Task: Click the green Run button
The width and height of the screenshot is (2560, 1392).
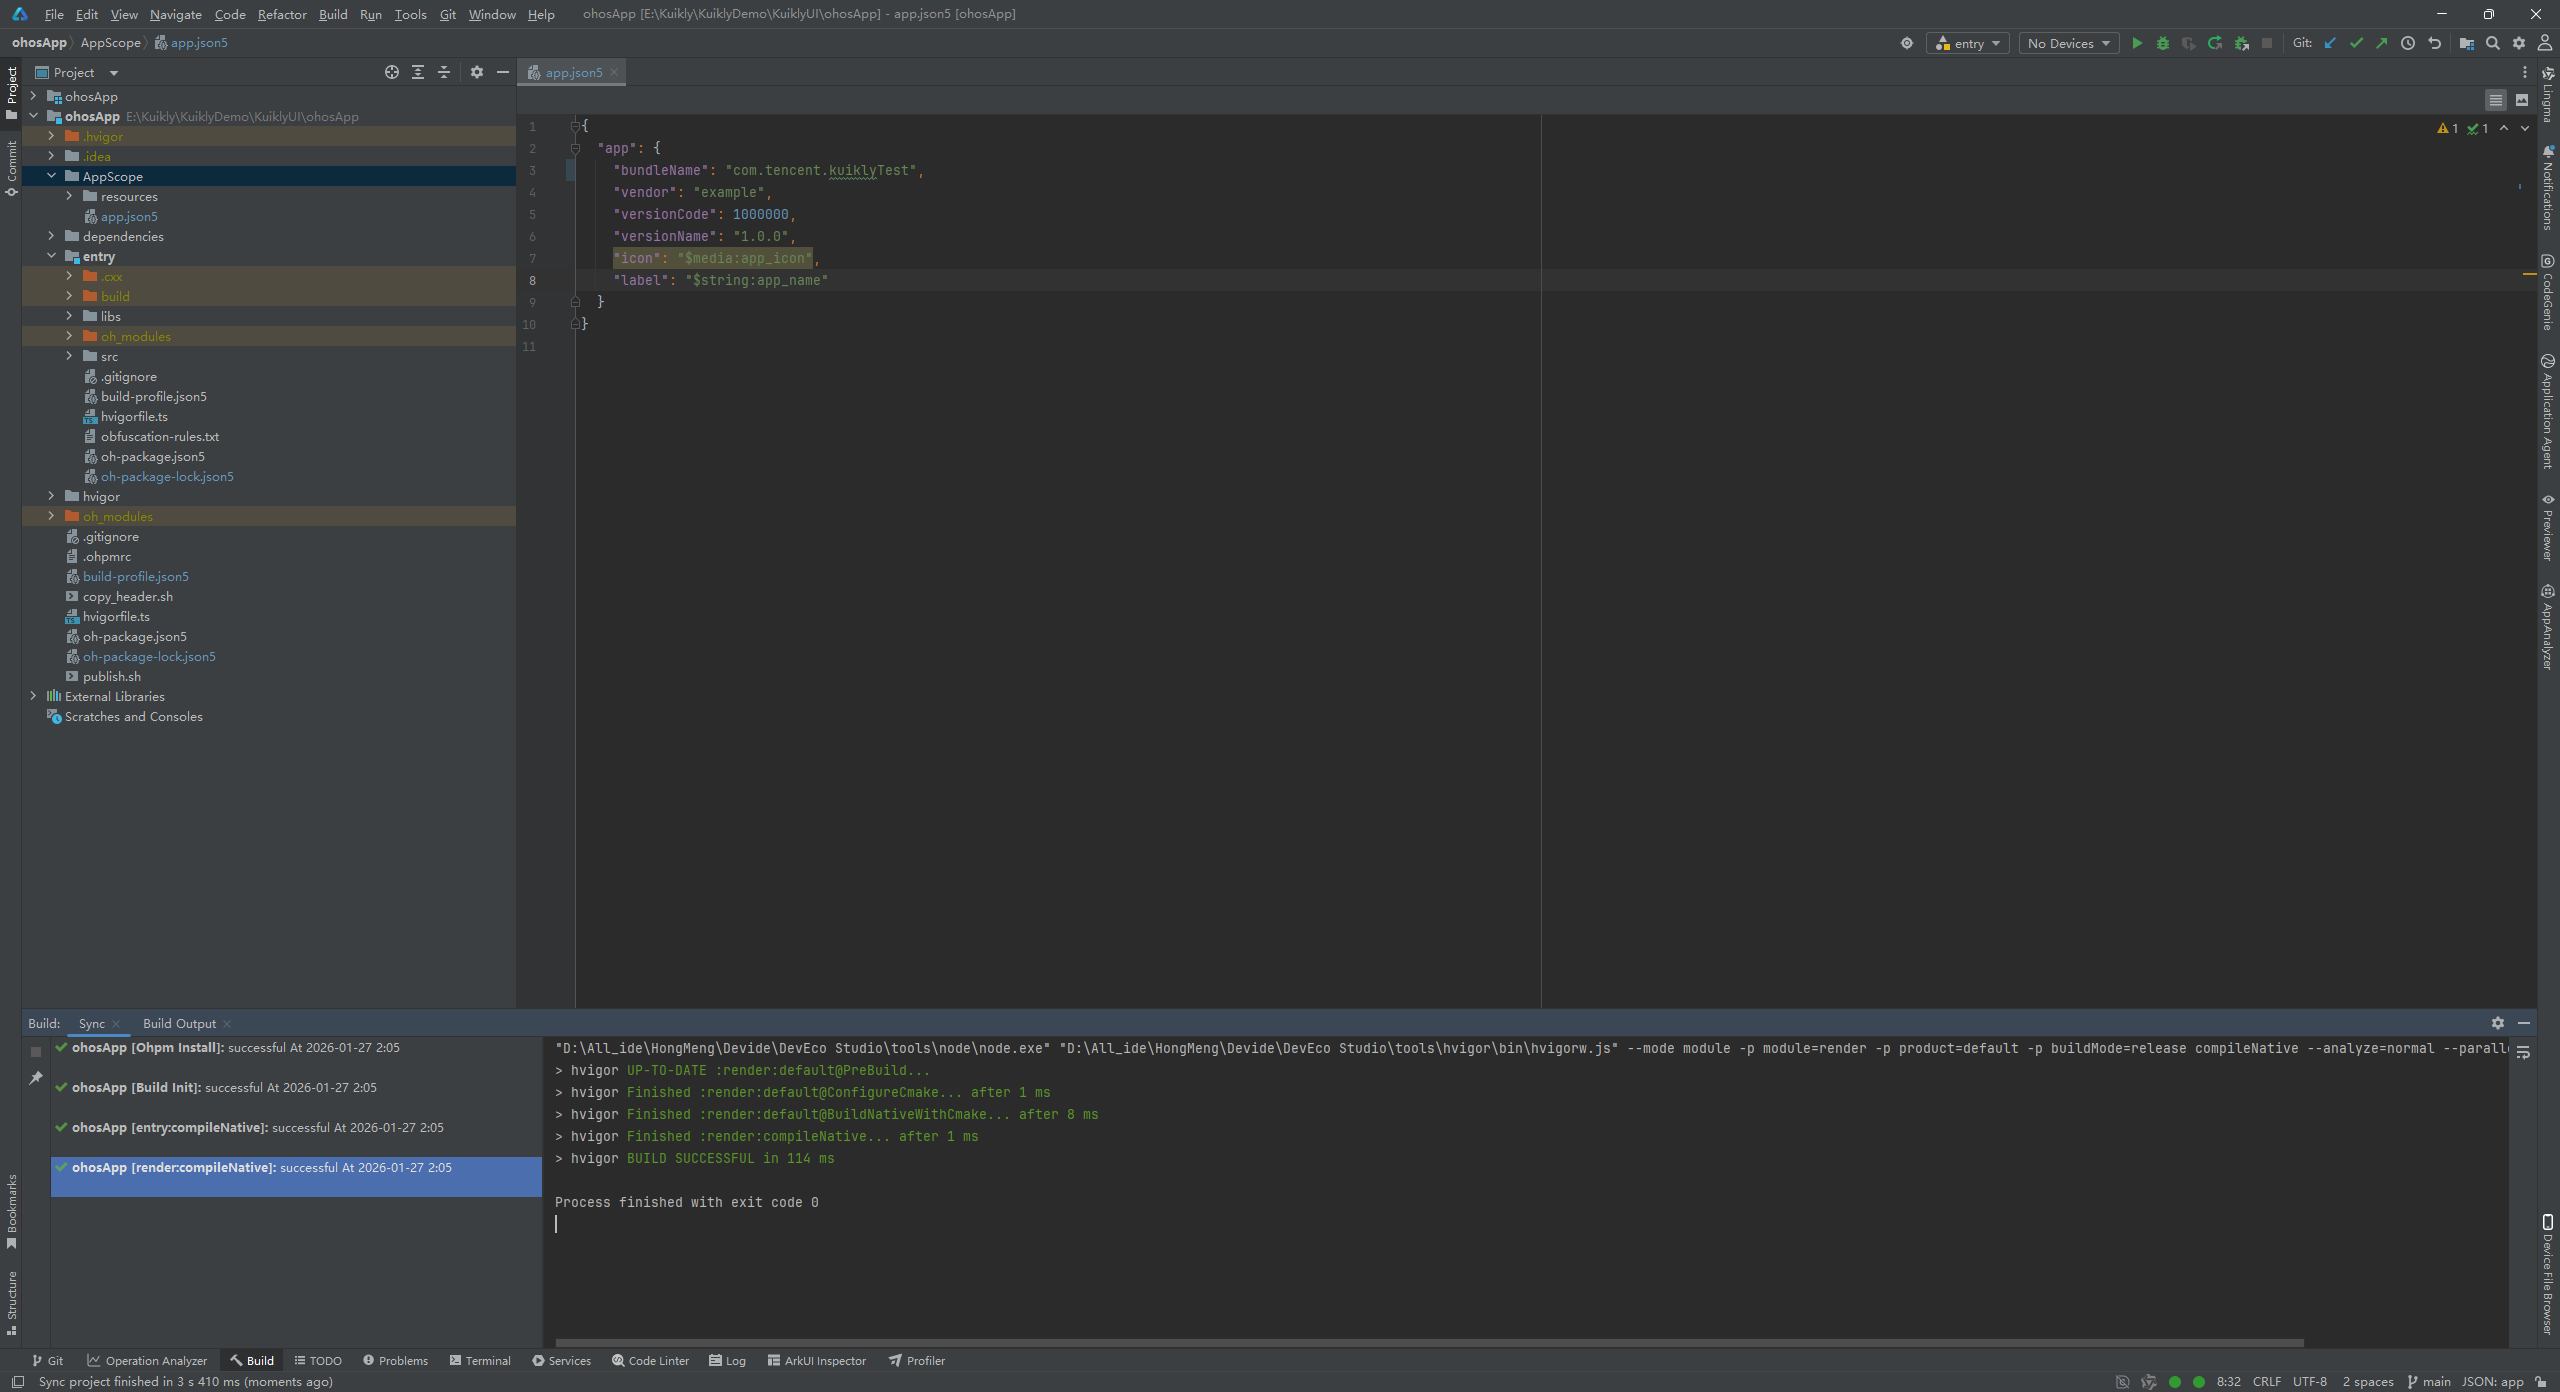Action: pos(2137,43)
